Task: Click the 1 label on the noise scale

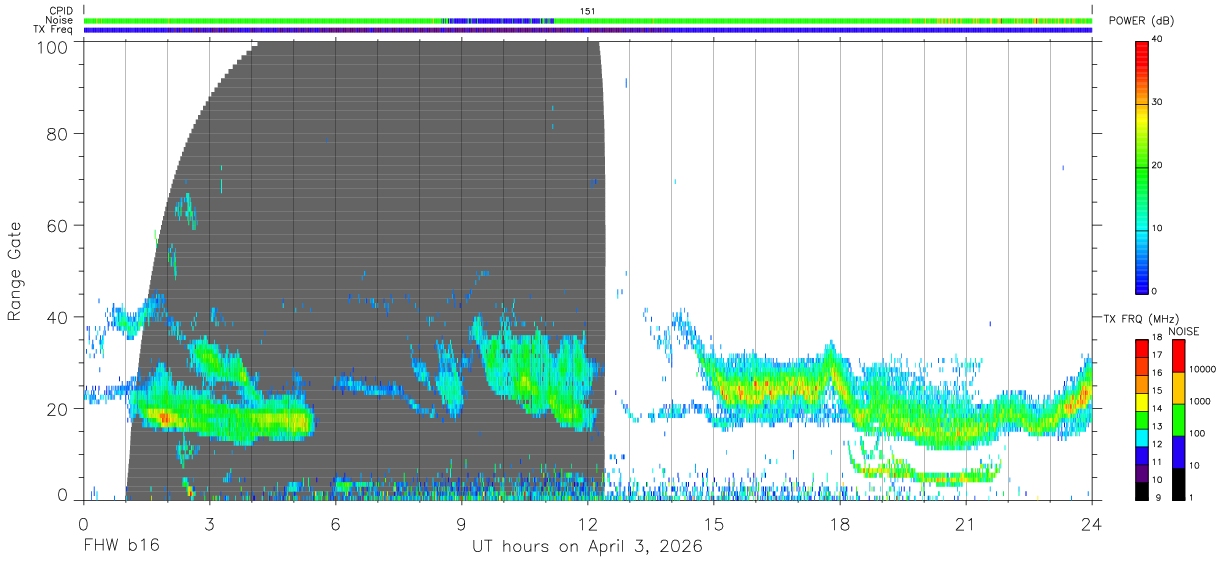Action: 1191,497
